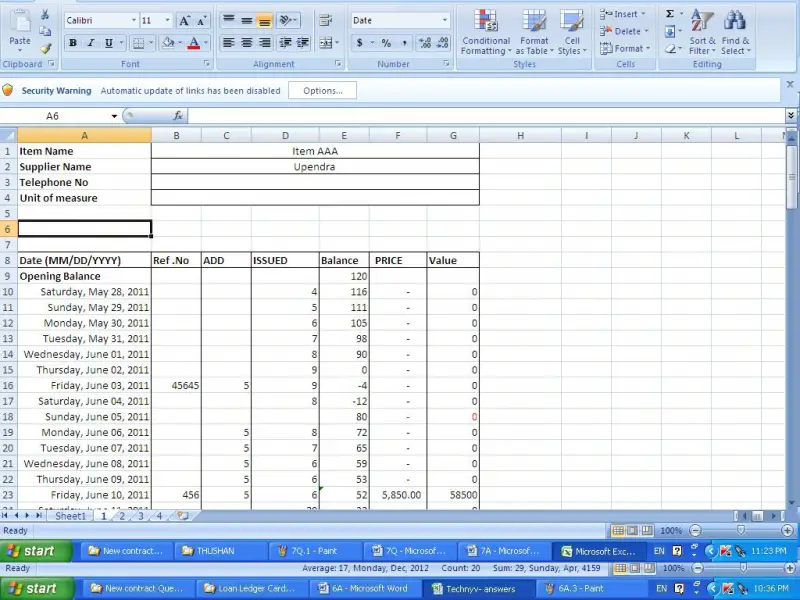Click the Copy icon in Clipboard group
The width and height of the screenshot is (800, 600).
pyautogui.click(x=45, y=31)
